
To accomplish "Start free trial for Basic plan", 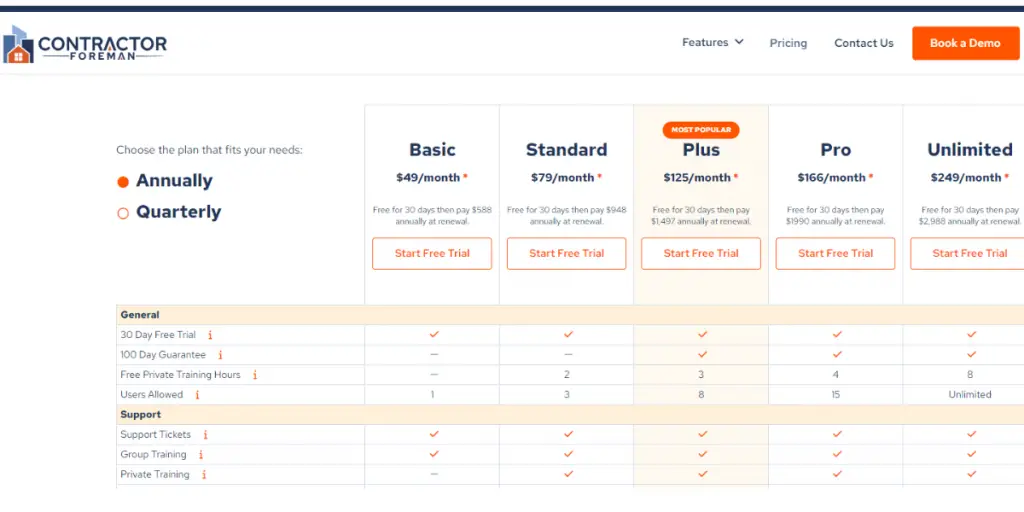I will point(432,253).
